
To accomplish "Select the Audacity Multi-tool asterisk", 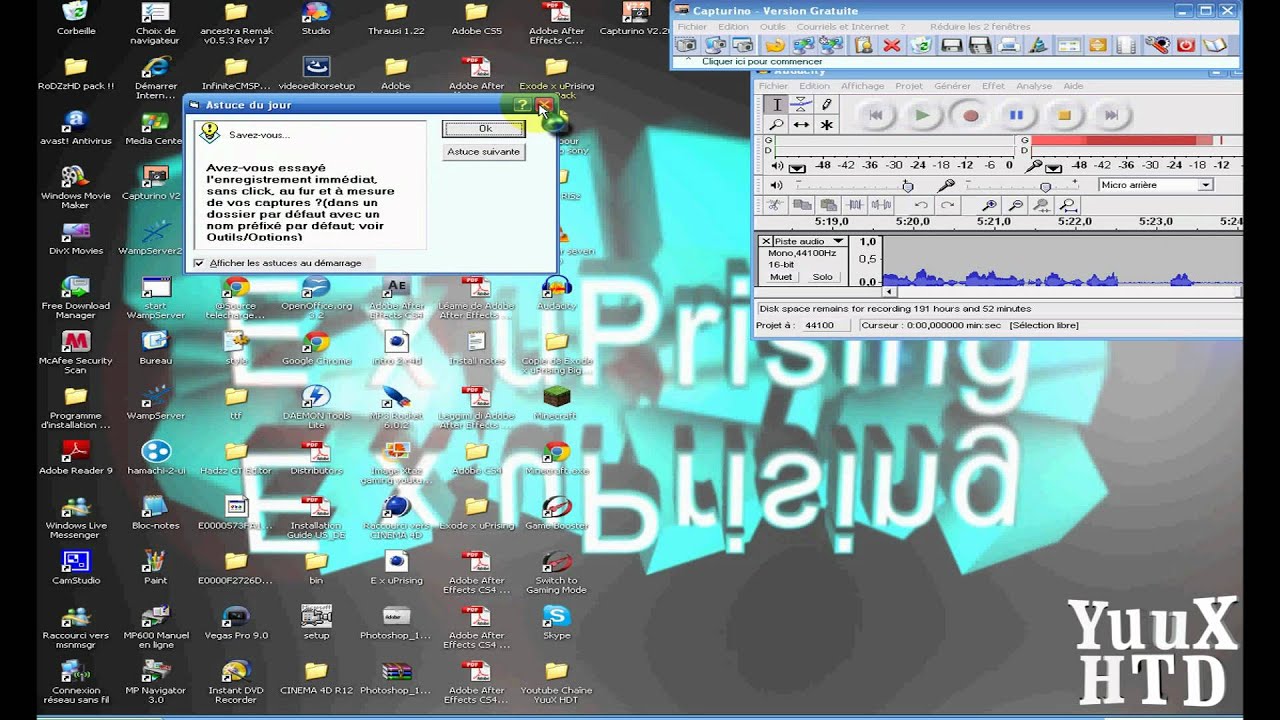I will coord(826,125).
